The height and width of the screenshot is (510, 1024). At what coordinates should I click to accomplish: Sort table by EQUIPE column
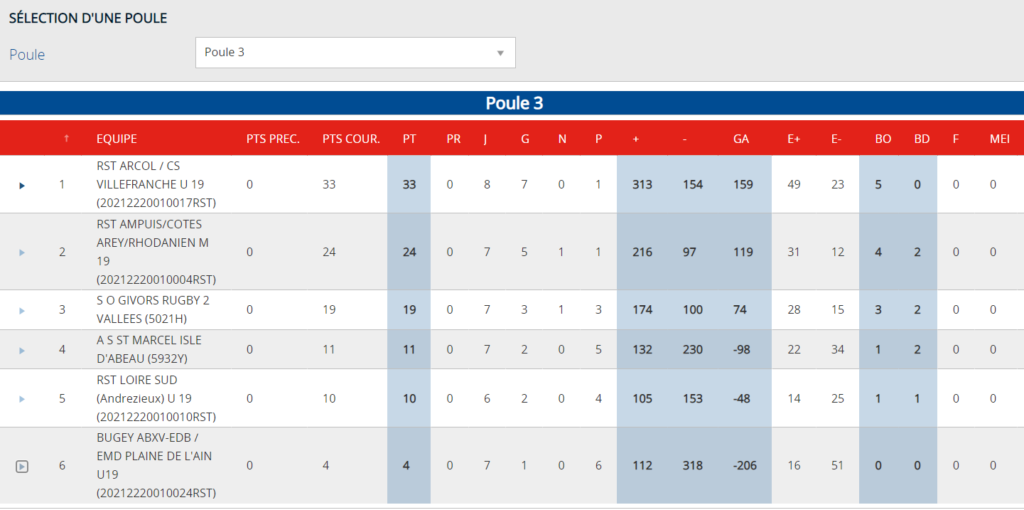117,139
